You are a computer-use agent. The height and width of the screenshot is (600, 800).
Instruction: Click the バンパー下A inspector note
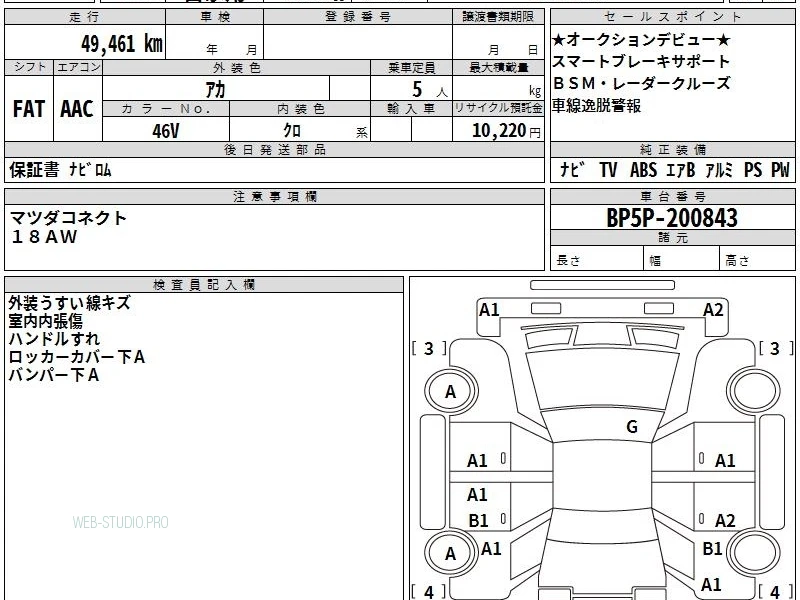coord(54,375)
